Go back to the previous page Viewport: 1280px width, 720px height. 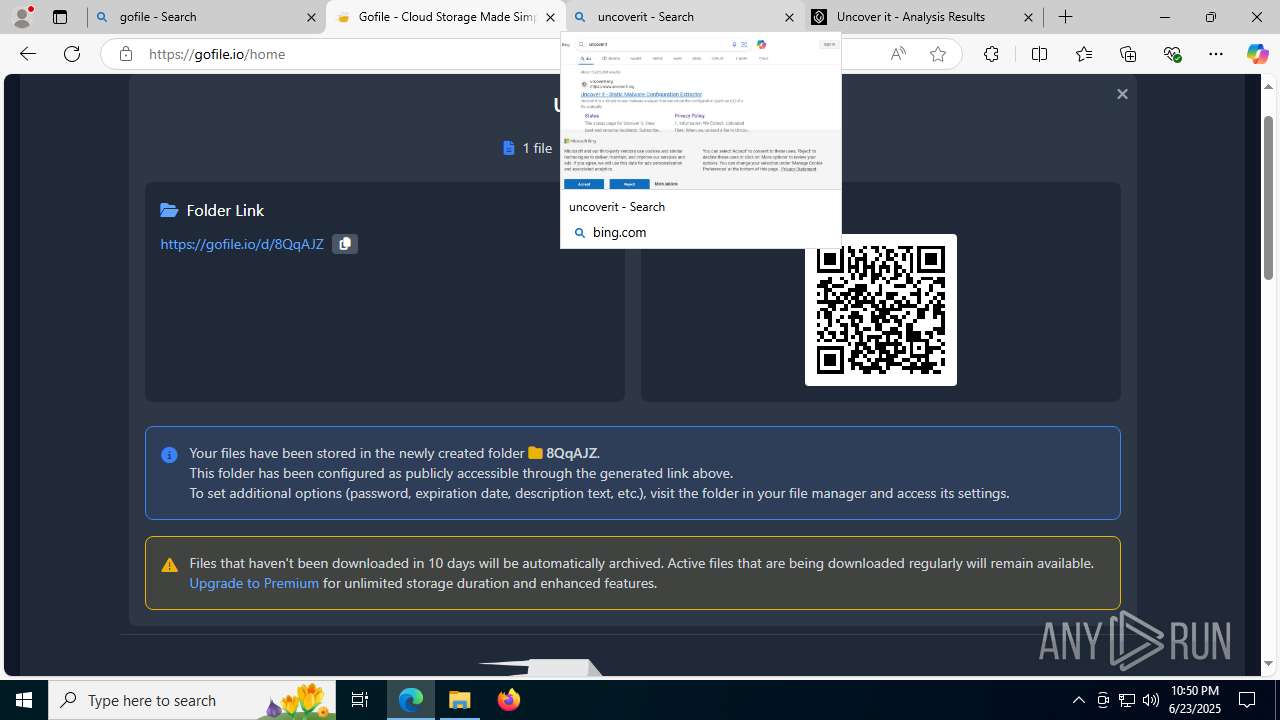pyautogui.click(x=28, y=54)
